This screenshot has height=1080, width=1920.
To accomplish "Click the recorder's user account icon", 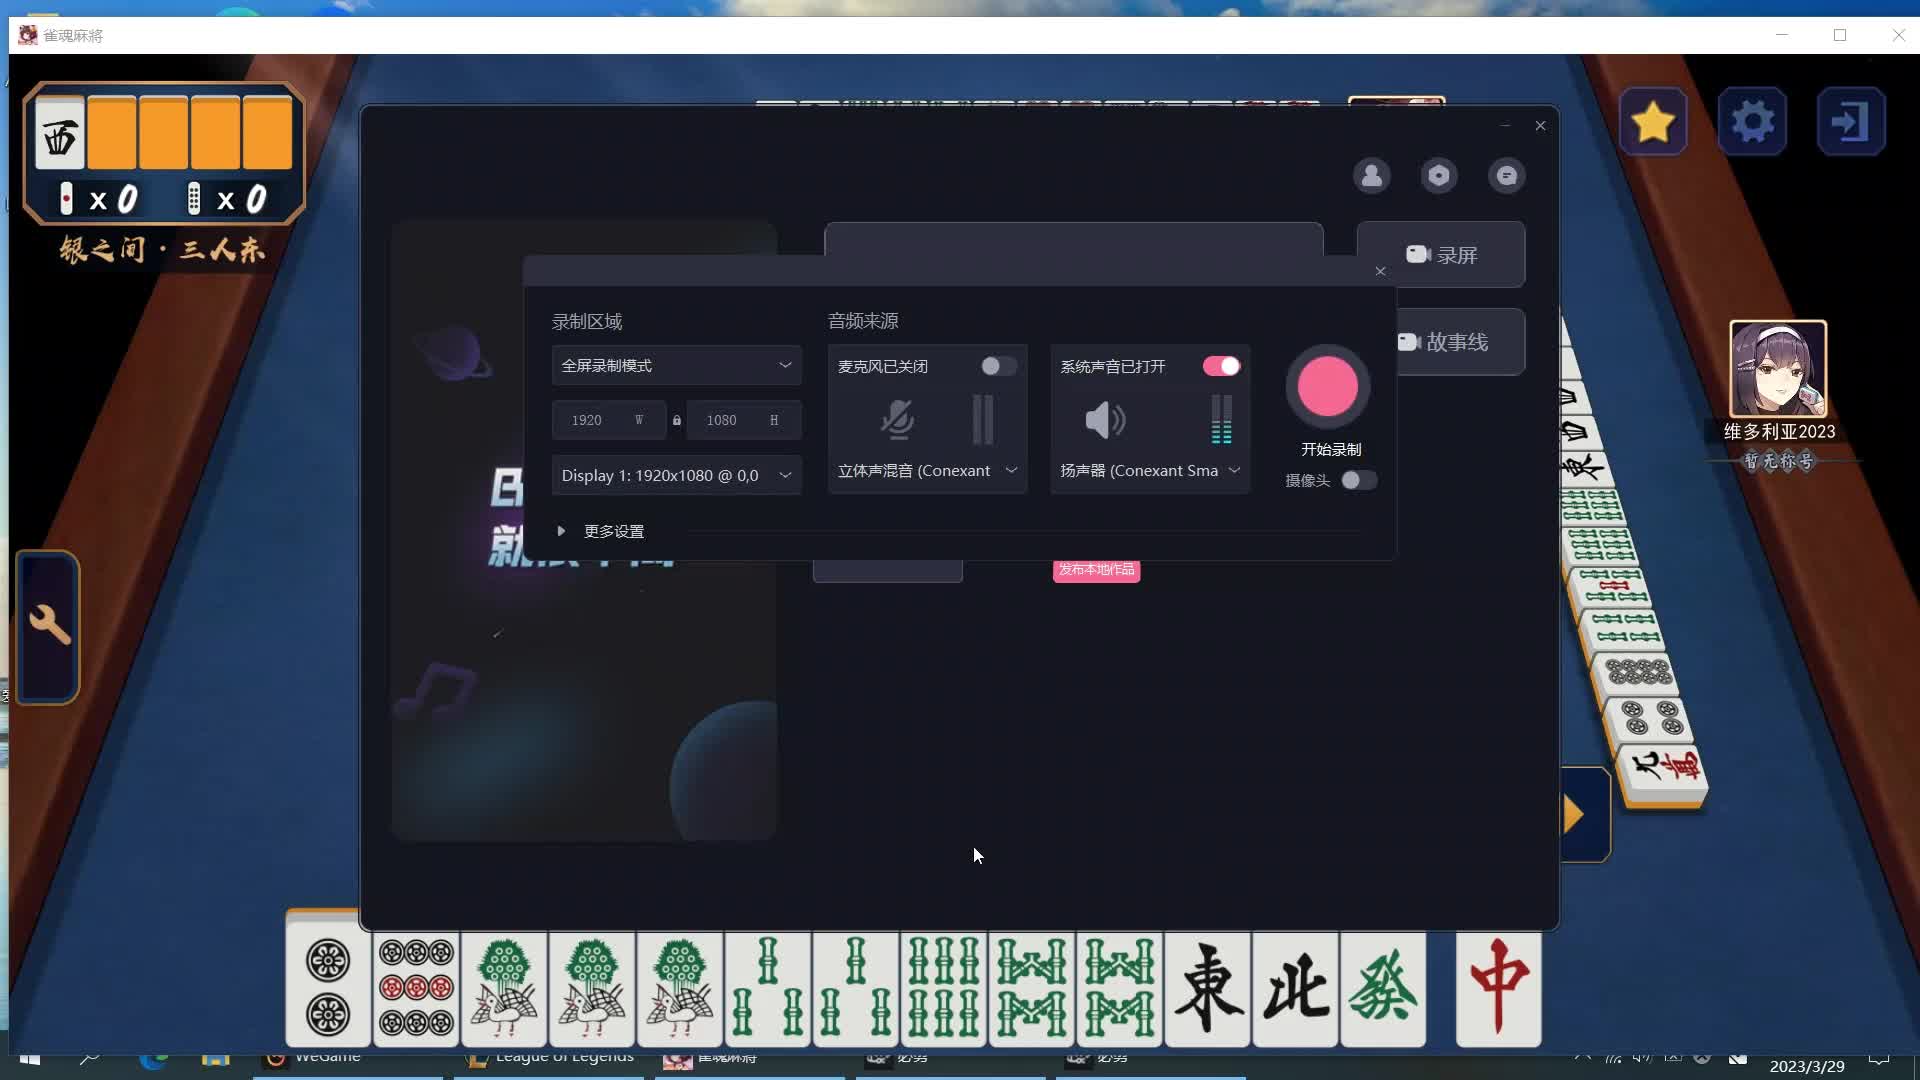I will click(x=1372, y=176).
